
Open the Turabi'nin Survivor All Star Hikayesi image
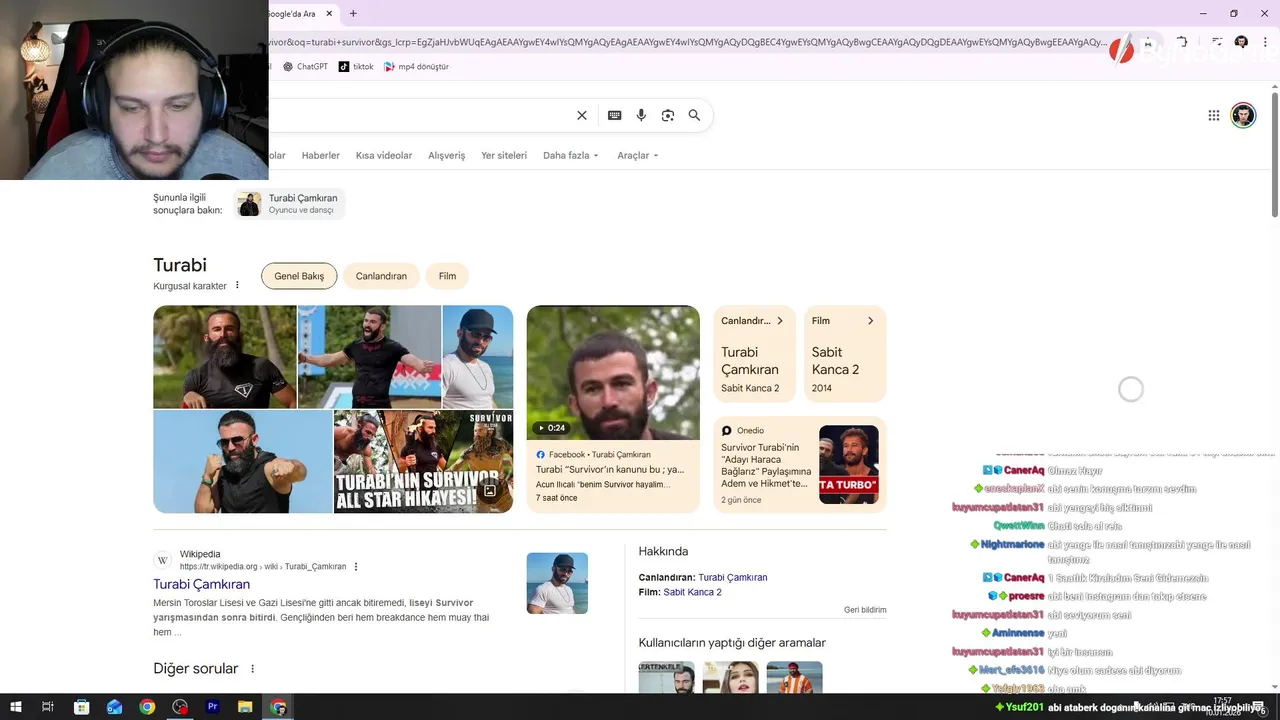coord(423,461)
